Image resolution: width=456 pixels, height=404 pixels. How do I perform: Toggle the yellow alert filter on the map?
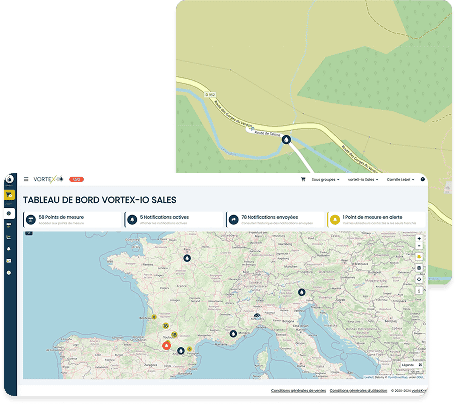tap(419, 257)
